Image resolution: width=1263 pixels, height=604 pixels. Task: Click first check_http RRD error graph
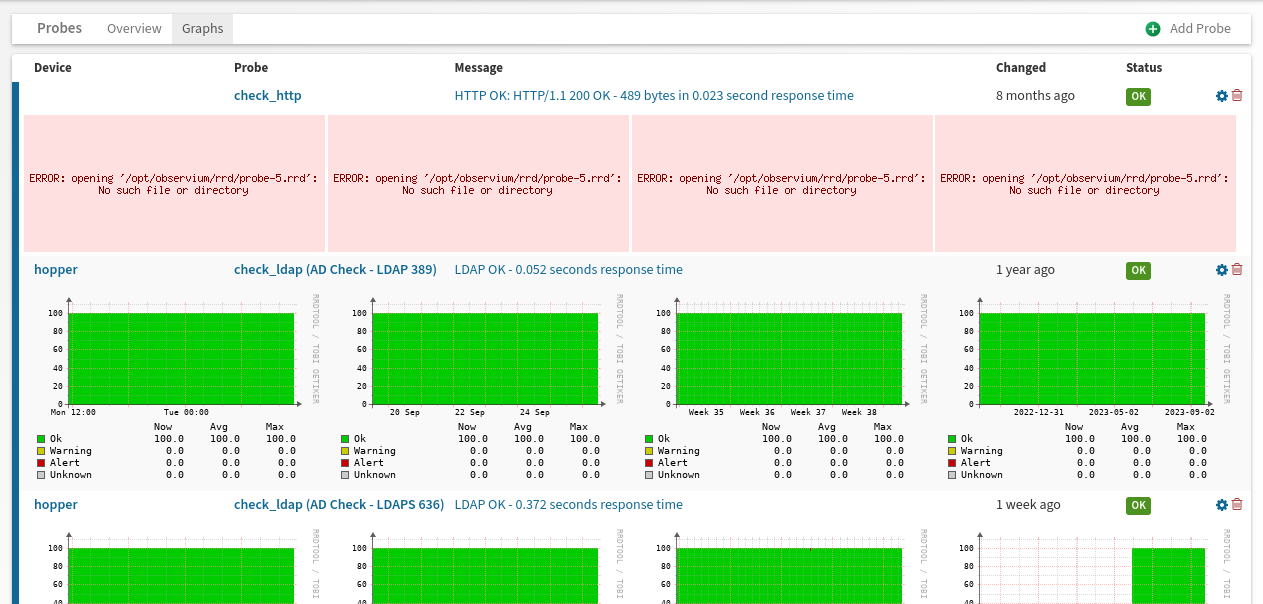tap(175, 183)
